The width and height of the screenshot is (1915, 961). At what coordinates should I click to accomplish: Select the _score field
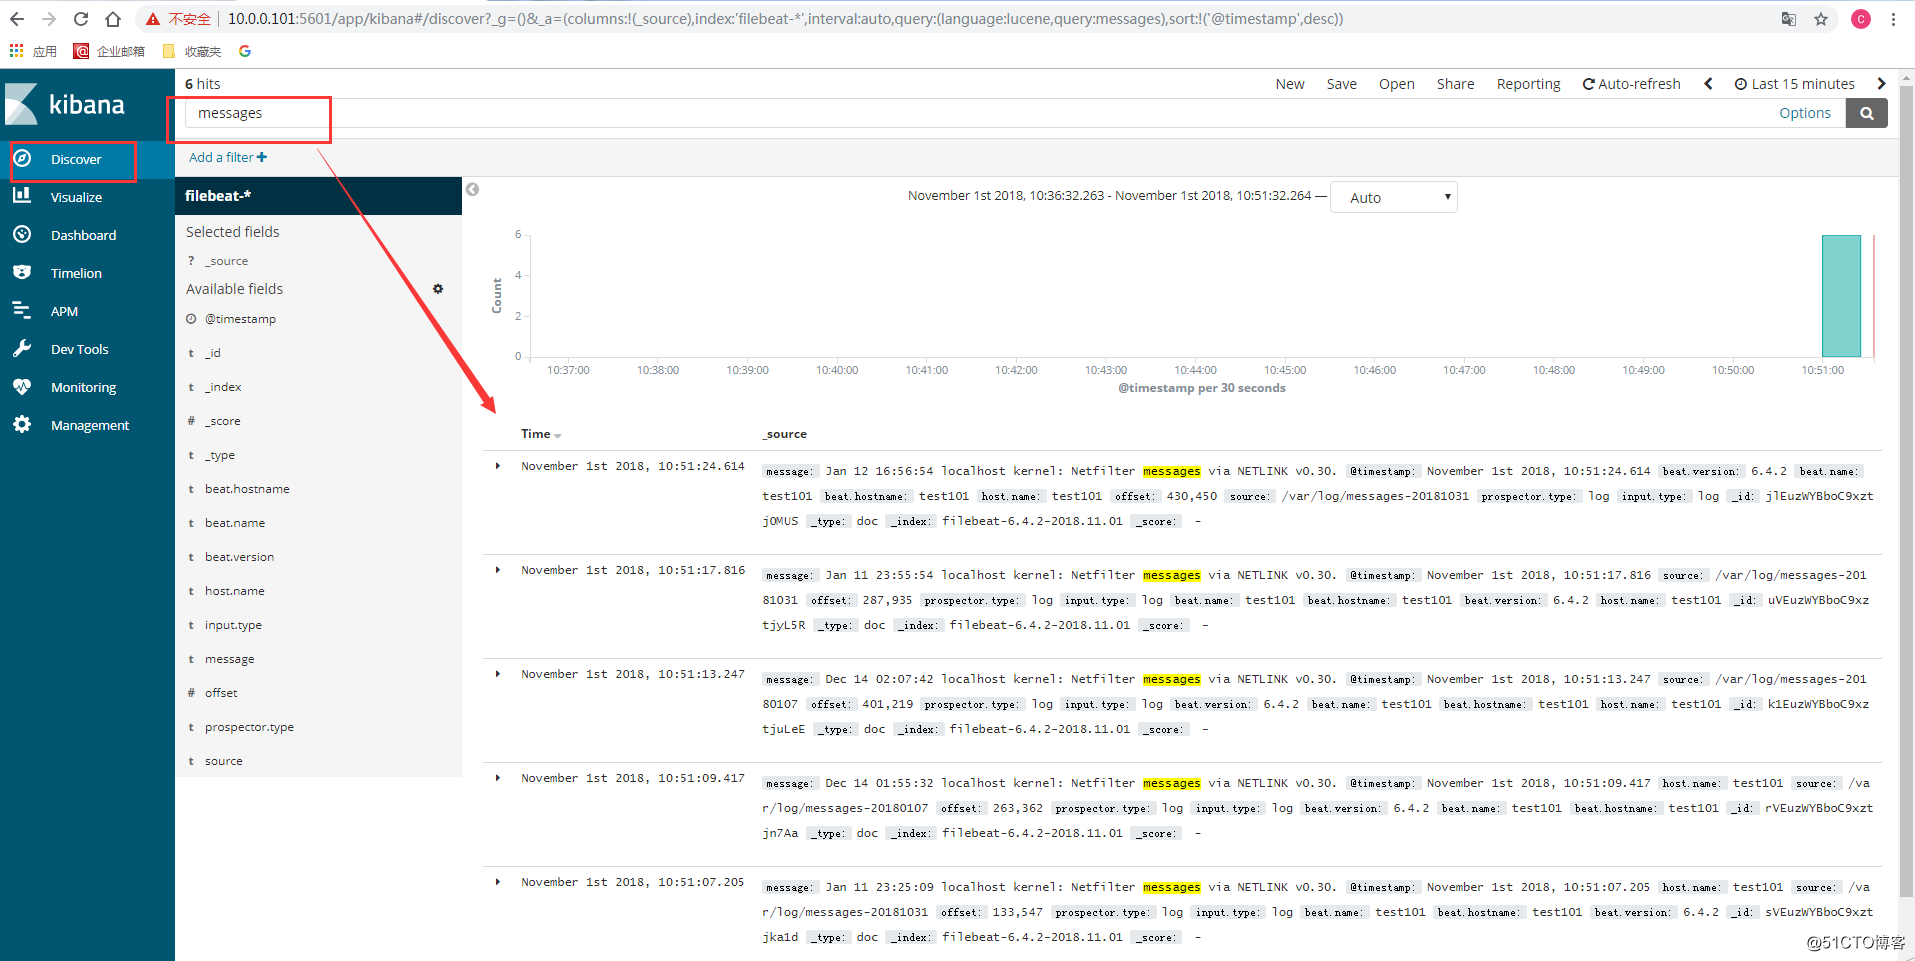pos(222,421)
